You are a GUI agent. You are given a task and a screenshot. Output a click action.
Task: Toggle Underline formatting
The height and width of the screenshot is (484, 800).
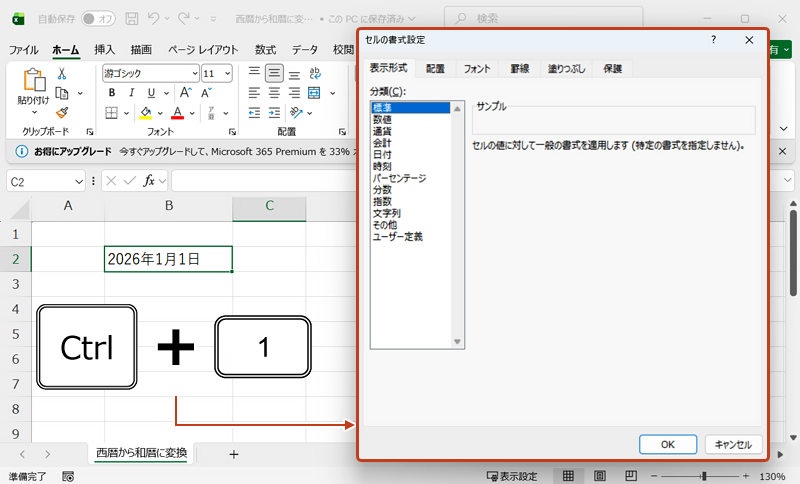[x=151, y=93]
